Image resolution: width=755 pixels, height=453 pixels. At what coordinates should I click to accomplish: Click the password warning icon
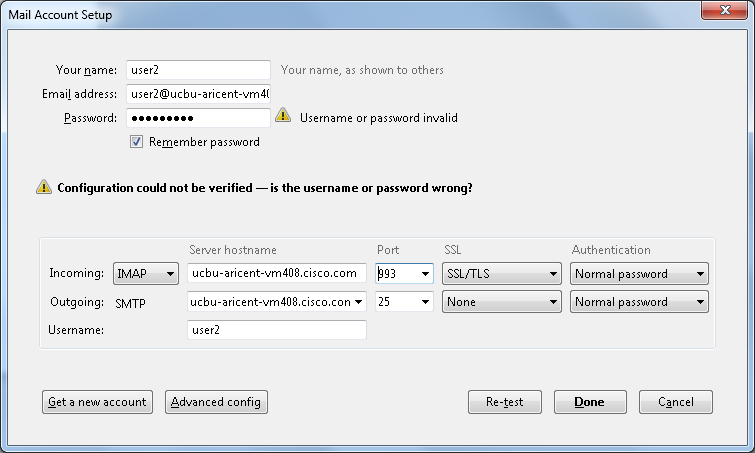(x=283, y=117)
